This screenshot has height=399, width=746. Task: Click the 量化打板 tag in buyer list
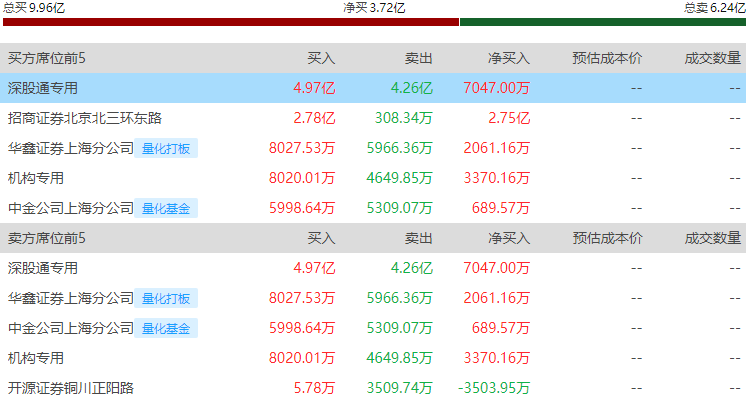pyautogui.click(x=166, y=148)
